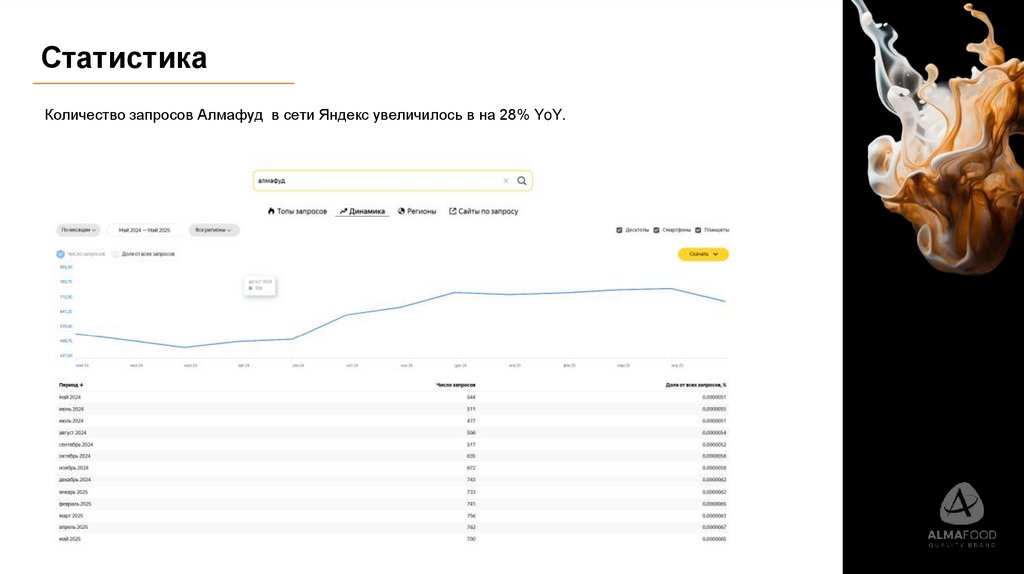Expand the Все регионы dropdown
Image resolution: width=1024 pixels, height=574 pixels.
(x=214, y=230)
